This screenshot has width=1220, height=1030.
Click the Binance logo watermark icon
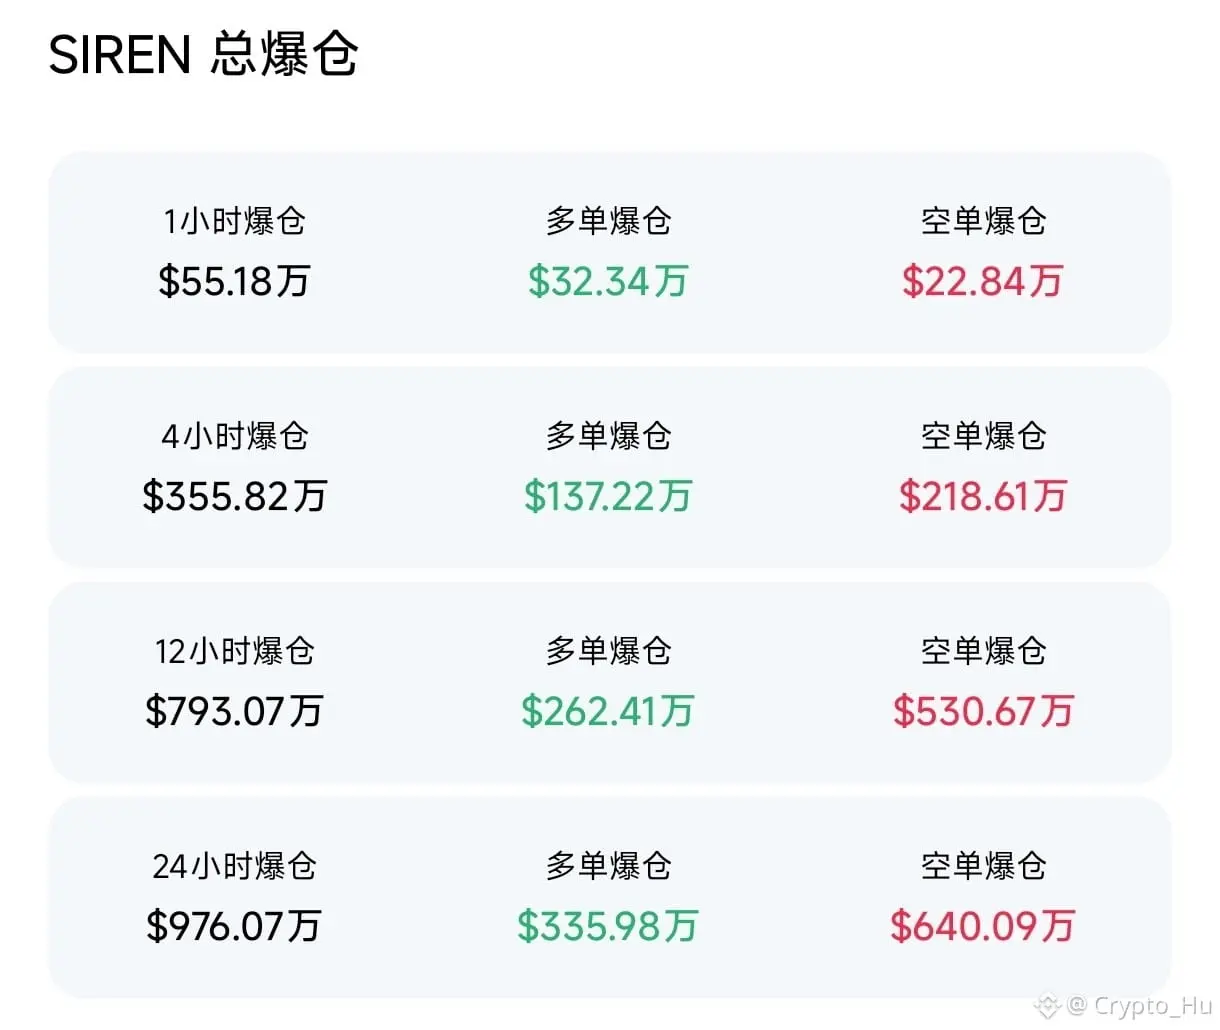click(x=1048, y=1004)
